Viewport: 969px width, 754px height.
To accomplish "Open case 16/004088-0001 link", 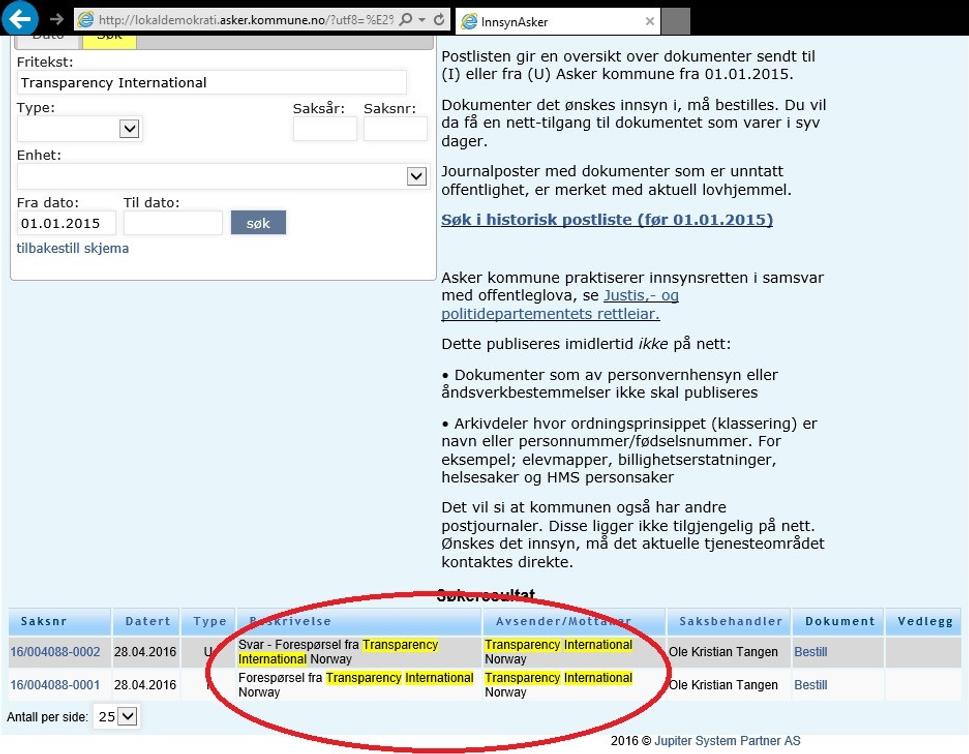I will pyautogui.click(x=55, y=685).
